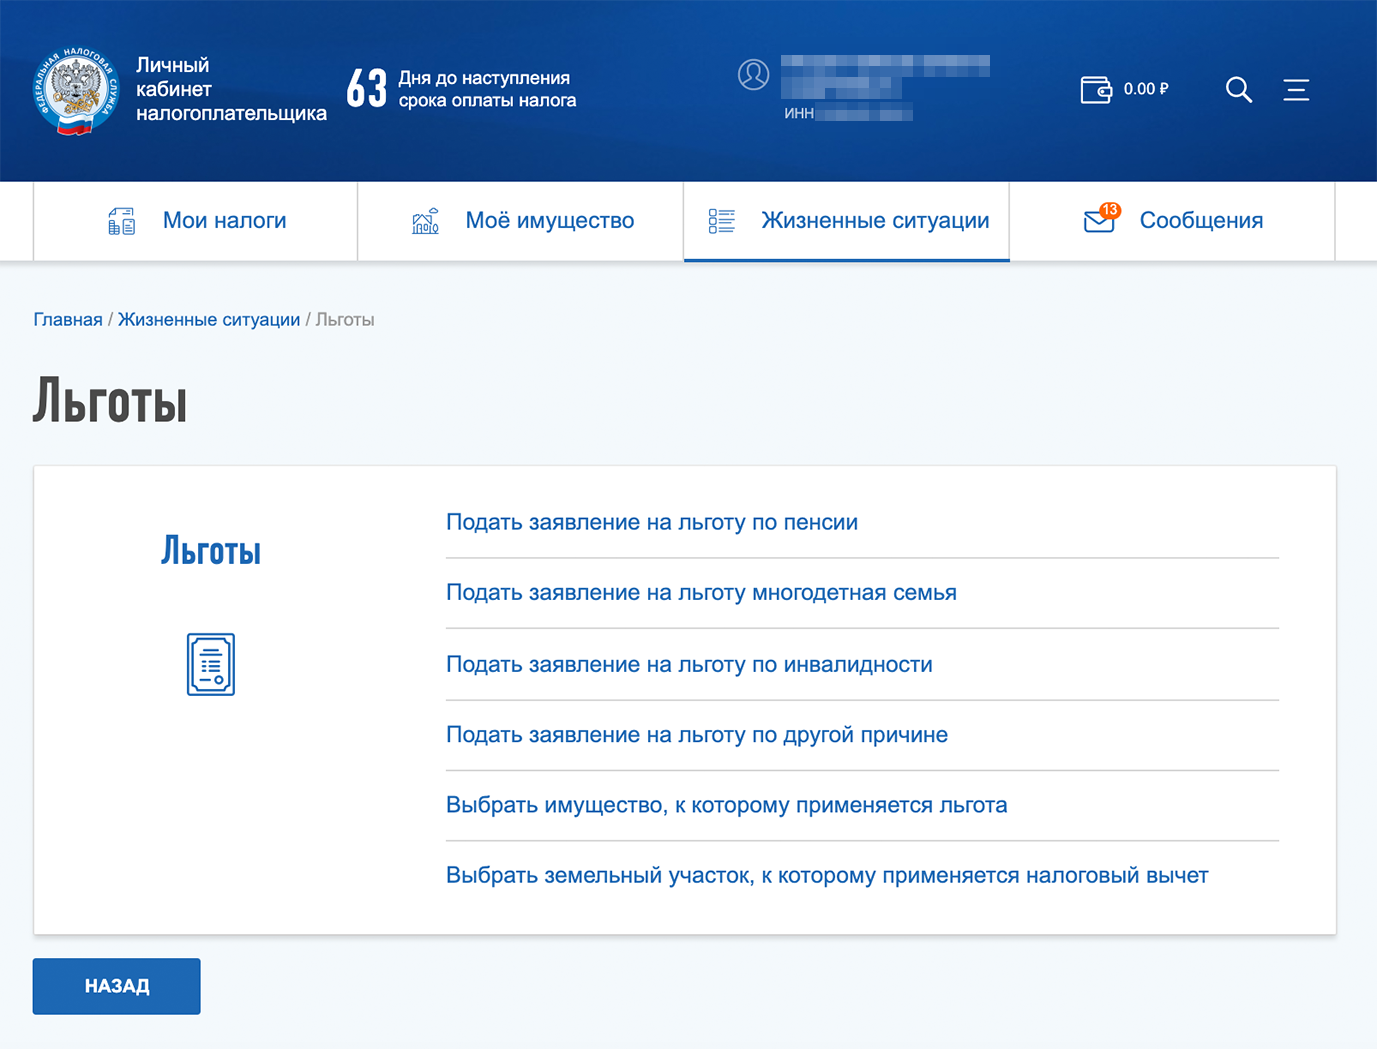Image resolution: width=1377 pixels, height=1049 pixels.
Task: Click the Моё имущество house icon
Action: click(425, 221)
